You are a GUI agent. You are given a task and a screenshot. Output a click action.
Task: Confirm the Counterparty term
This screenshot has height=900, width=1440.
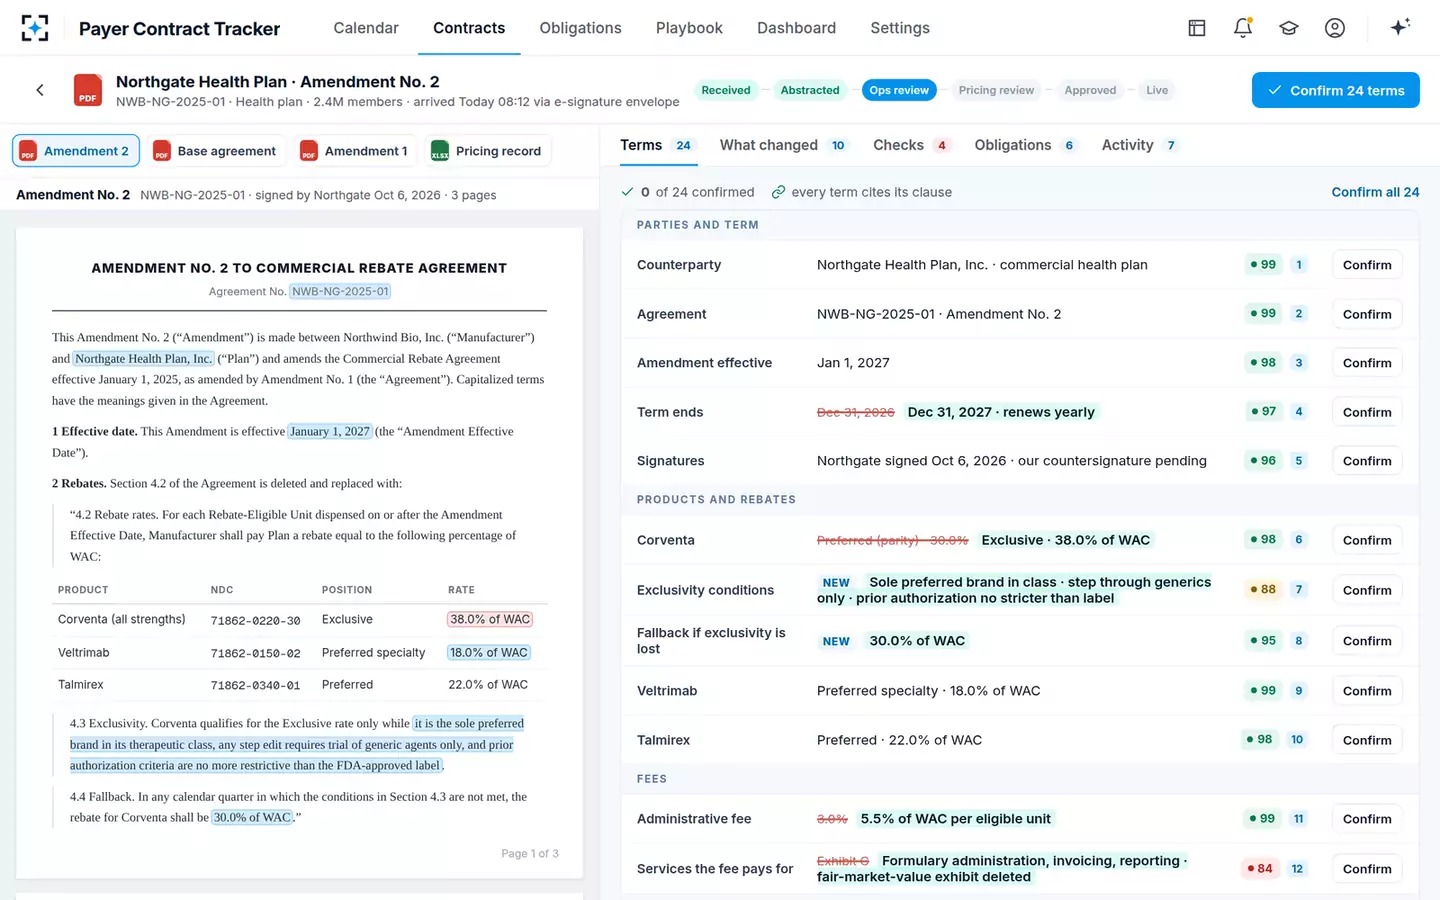pos(1367,265)
